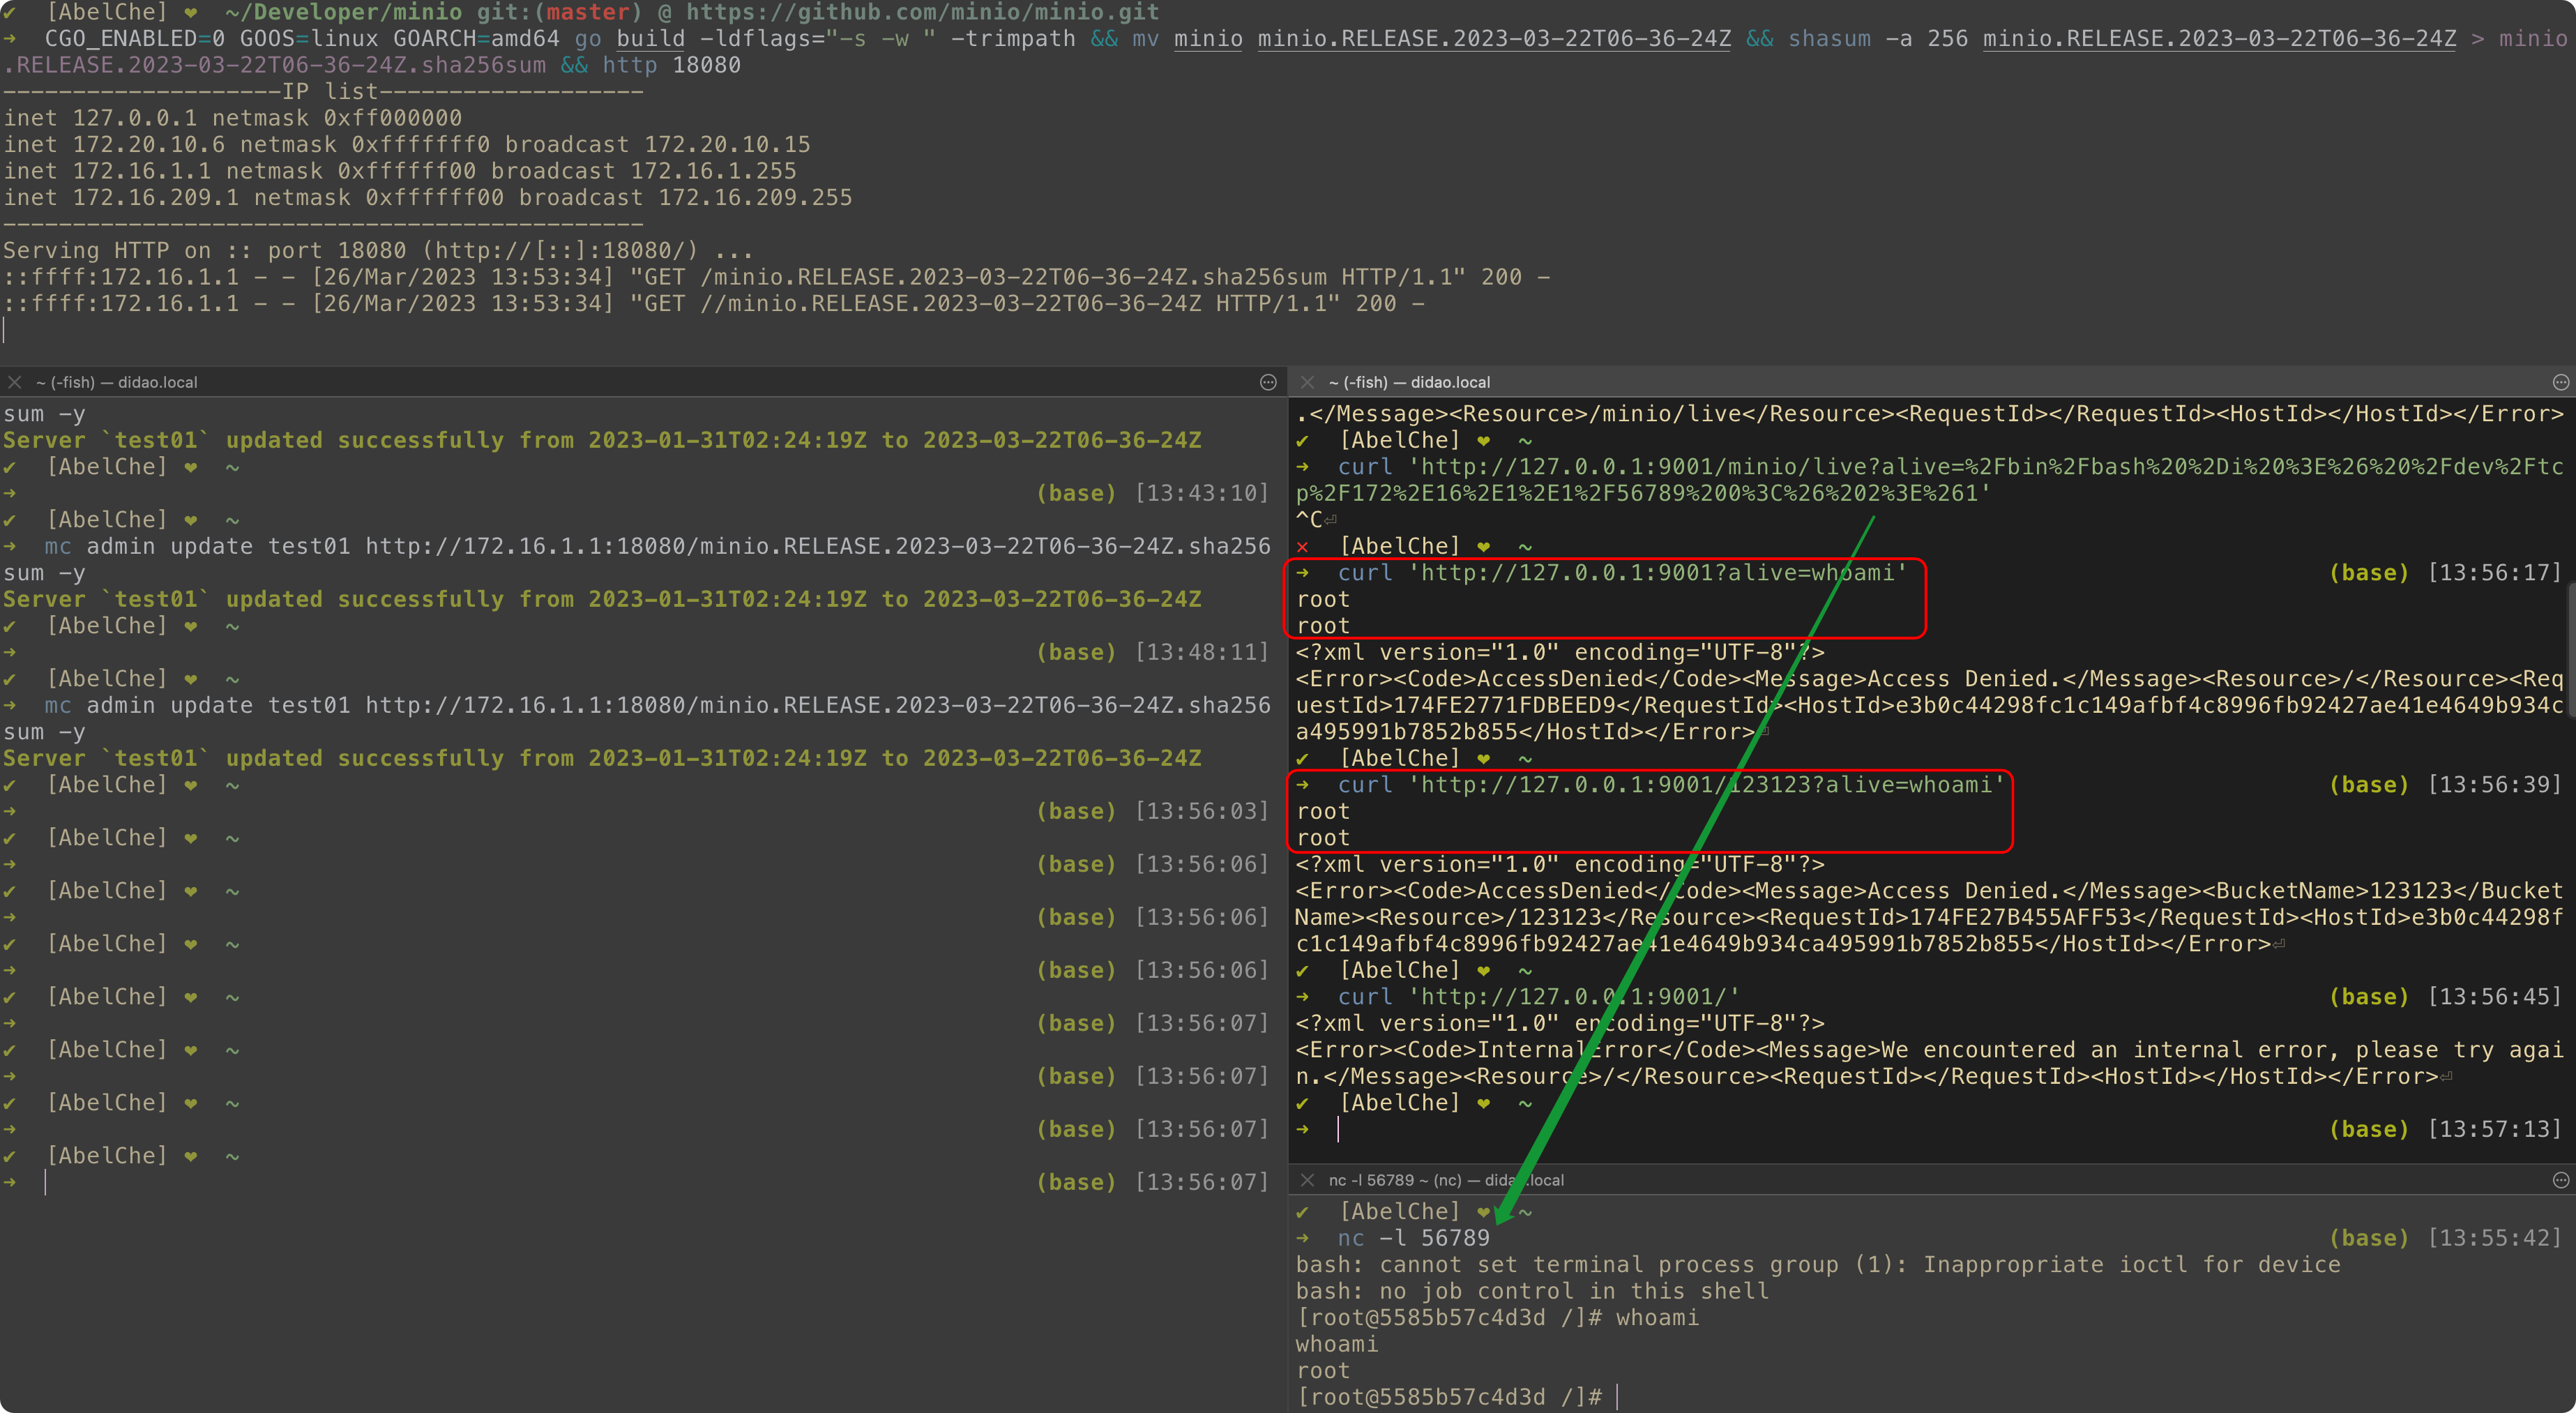Click the last mc admin update sha256sum URL
Screen dimensions: 2576x1413
tap(817, 706)
